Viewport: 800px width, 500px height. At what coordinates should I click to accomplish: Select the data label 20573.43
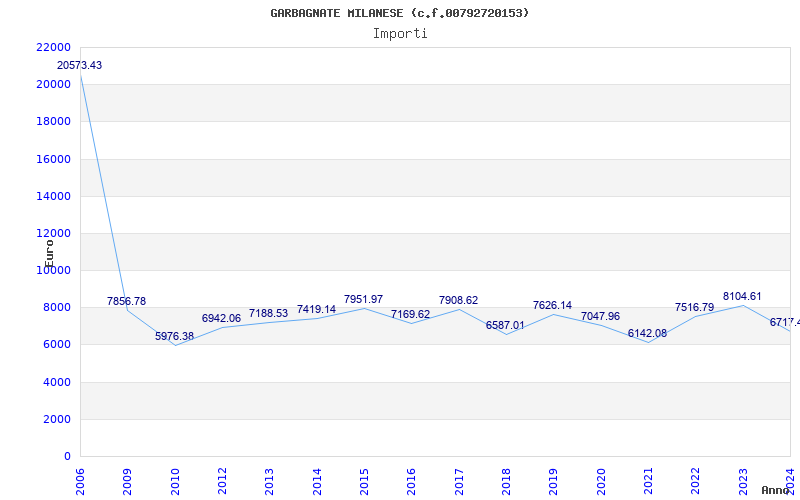point(79,65)
